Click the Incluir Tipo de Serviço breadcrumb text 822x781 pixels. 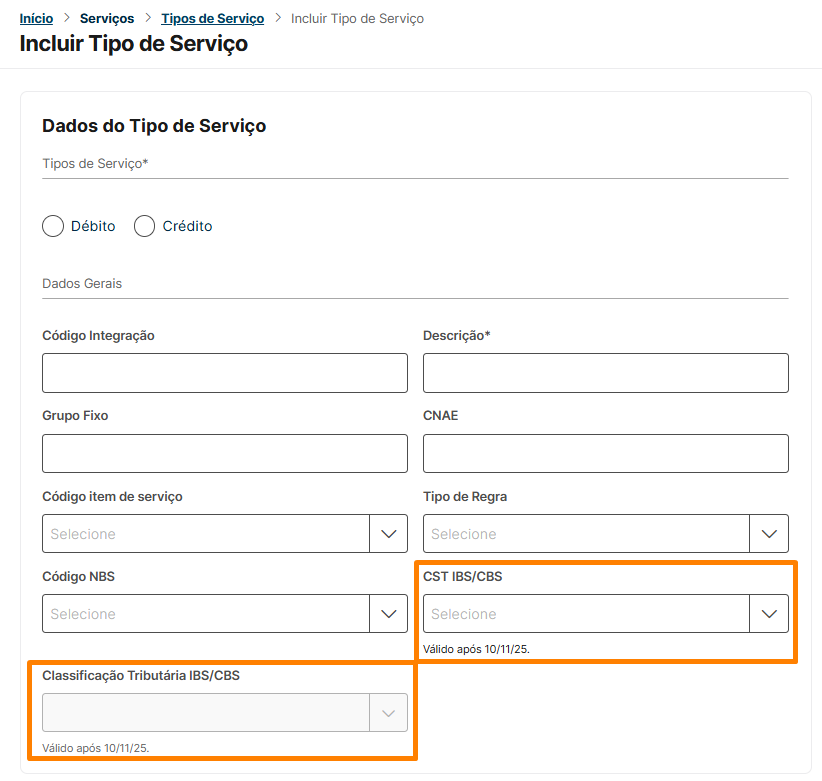(x=357, y=19)
